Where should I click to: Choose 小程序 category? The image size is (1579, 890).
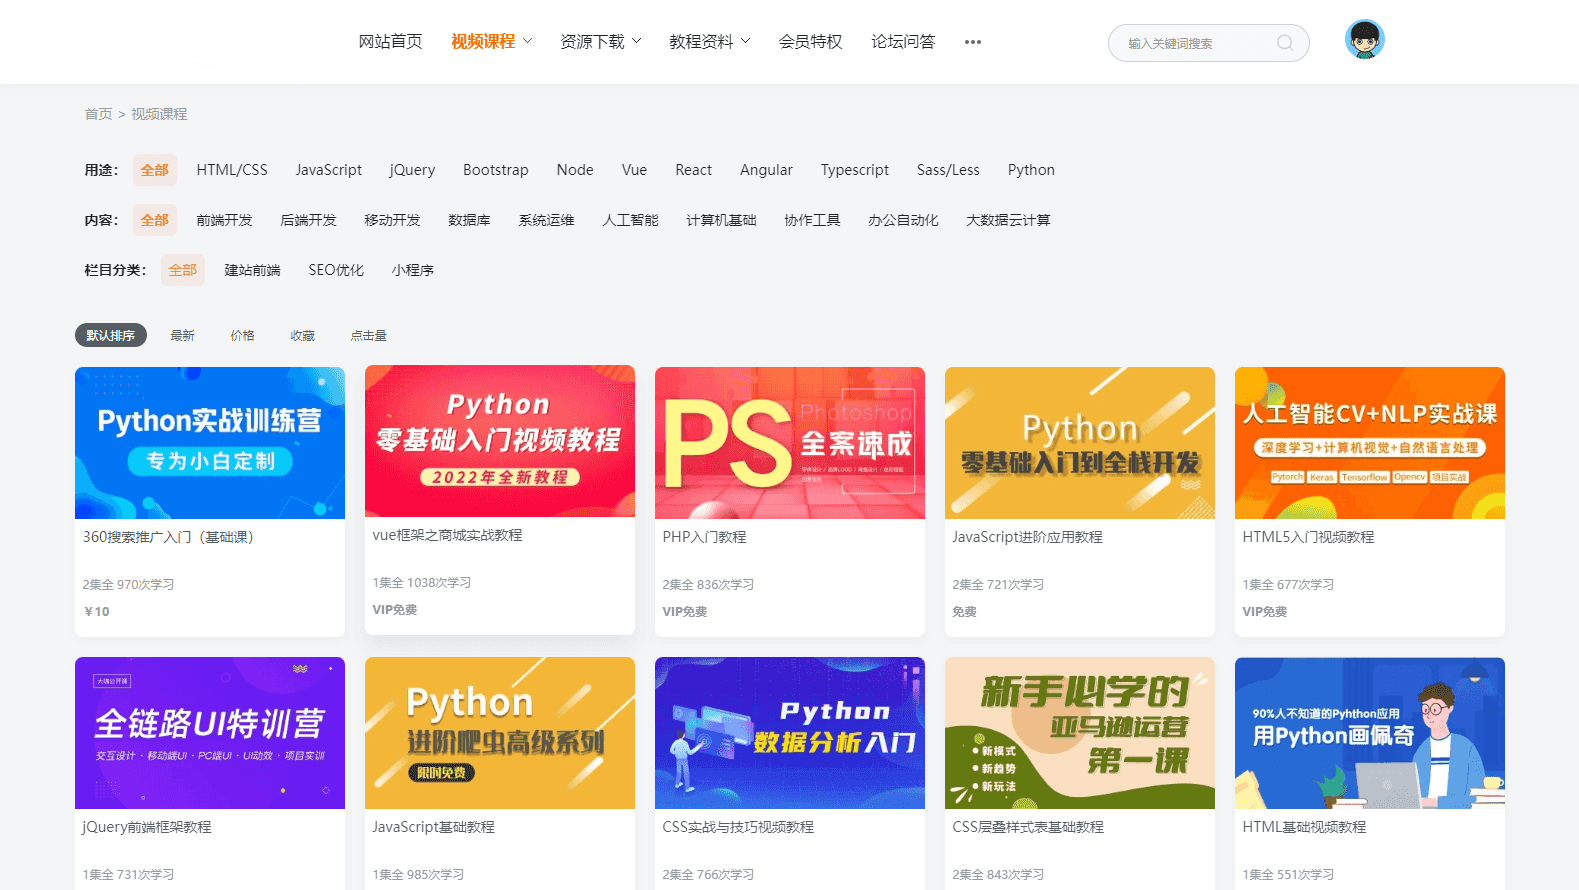pyautogui.click(x=412, y=270)
